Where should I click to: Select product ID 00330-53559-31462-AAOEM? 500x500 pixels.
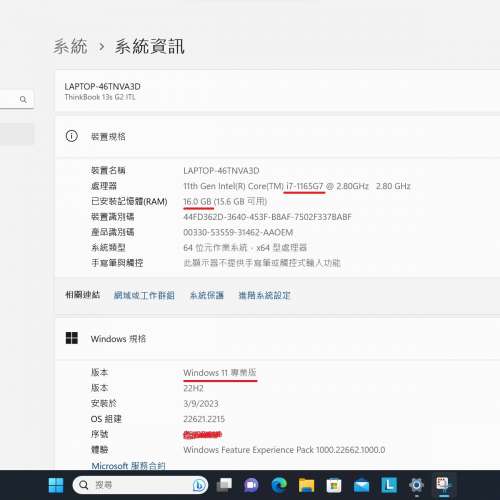tap(238, 232)
